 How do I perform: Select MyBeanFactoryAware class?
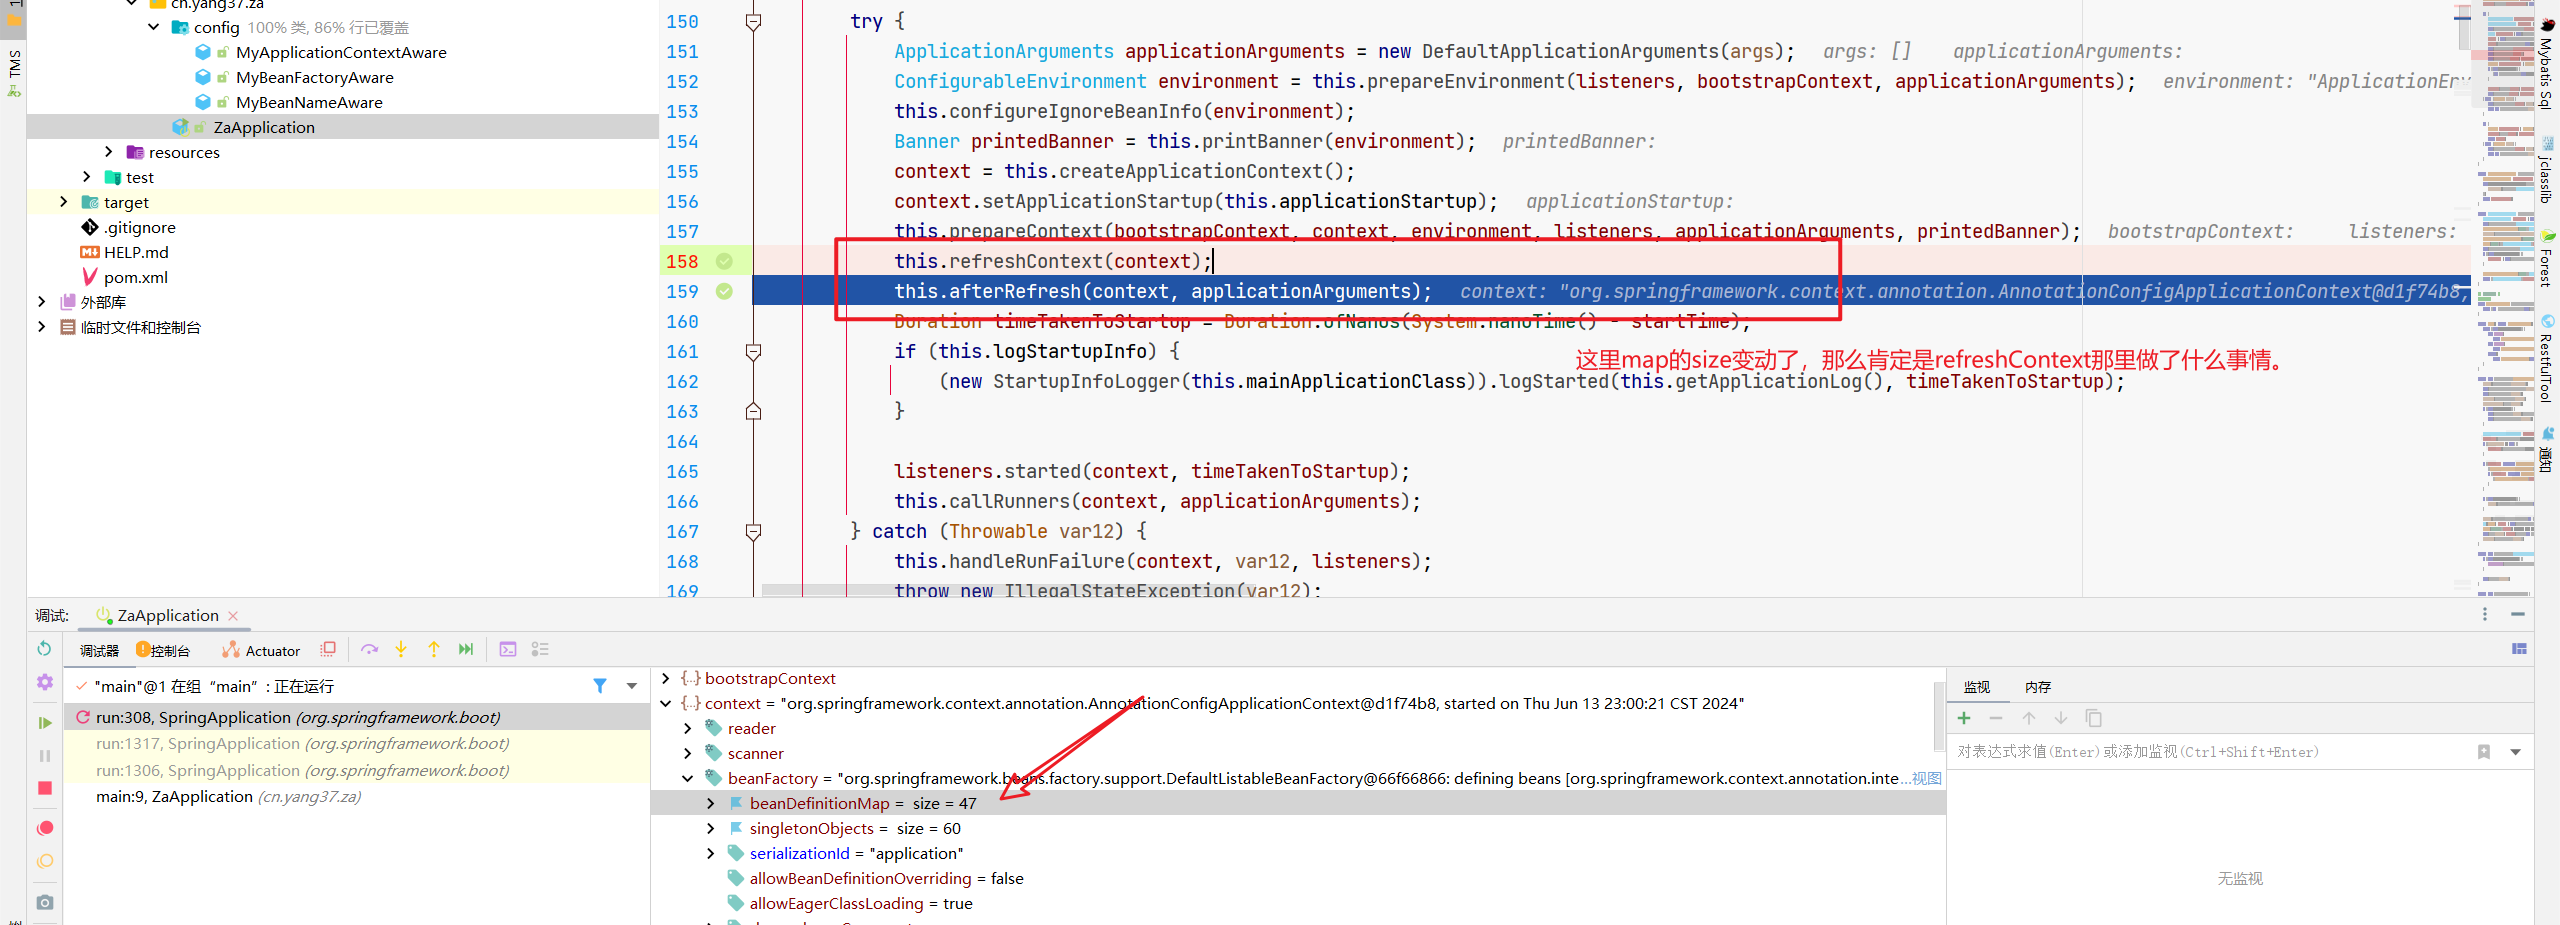314,77
